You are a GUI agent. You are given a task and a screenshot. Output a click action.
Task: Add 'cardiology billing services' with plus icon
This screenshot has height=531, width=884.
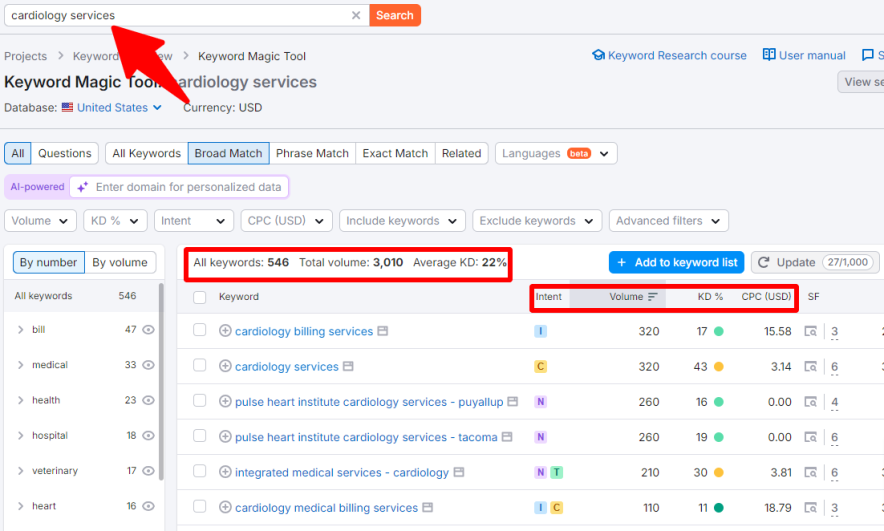pyautogui.click(x=225, y=331)
